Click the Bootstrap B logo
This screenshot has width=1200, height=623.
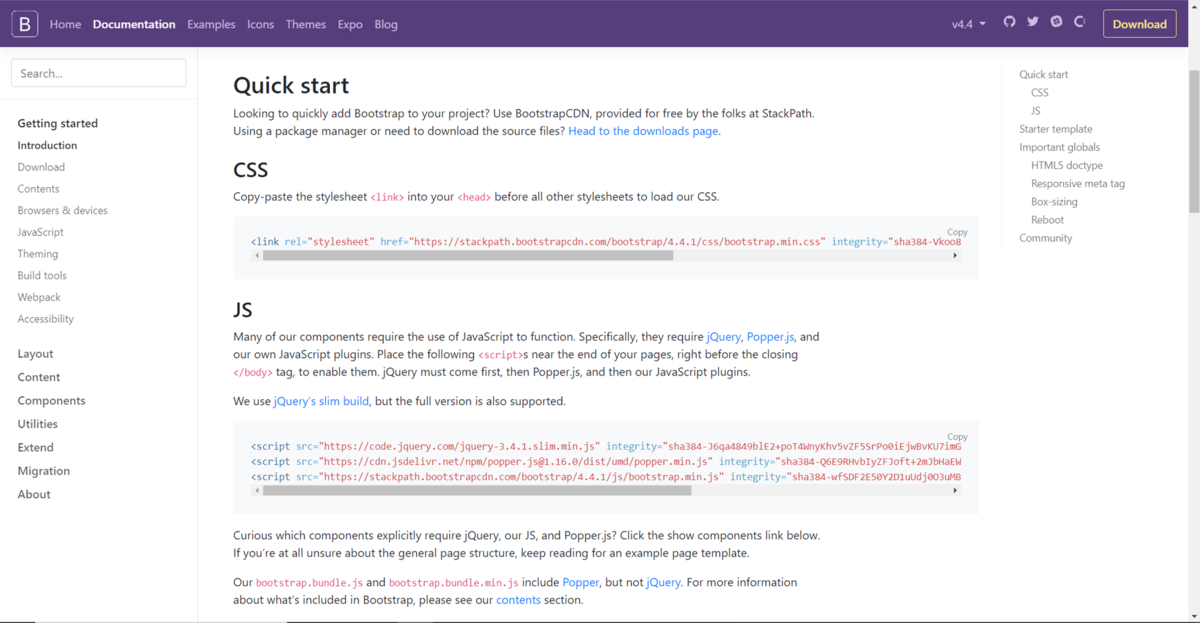25,24
